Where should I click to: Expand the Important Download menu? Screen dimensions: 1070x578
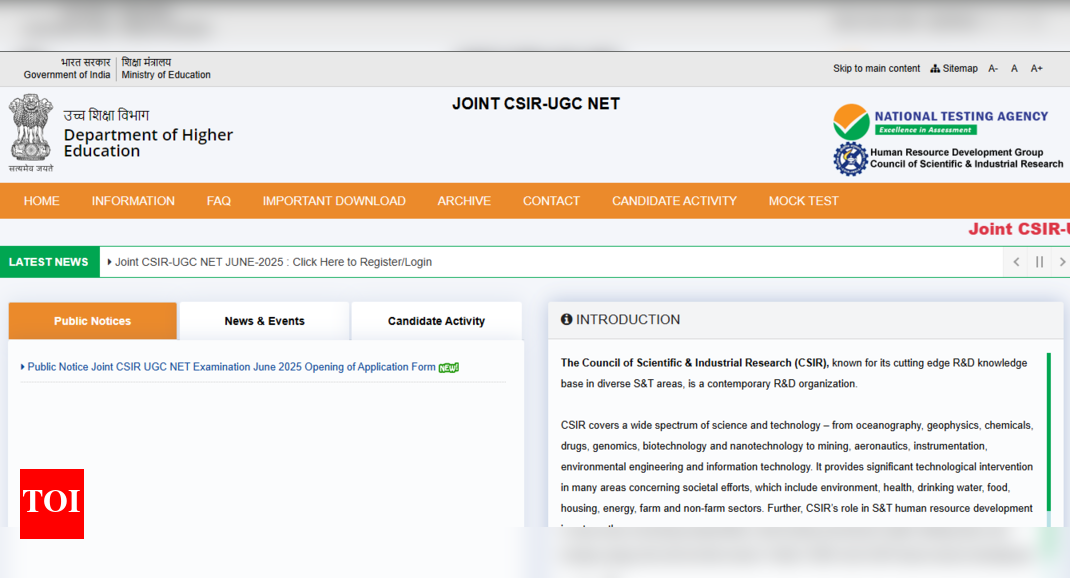coord(334,201)
